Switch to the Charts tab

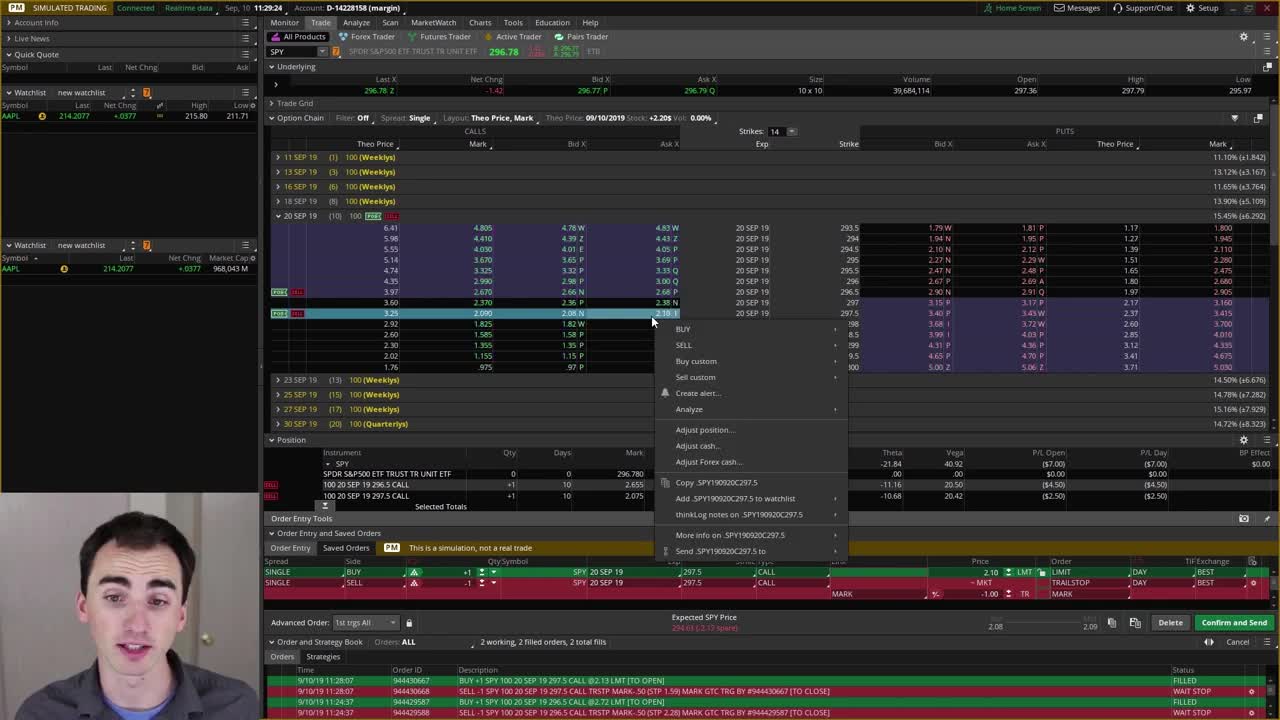pyautogui.click(x=480, y=22)
